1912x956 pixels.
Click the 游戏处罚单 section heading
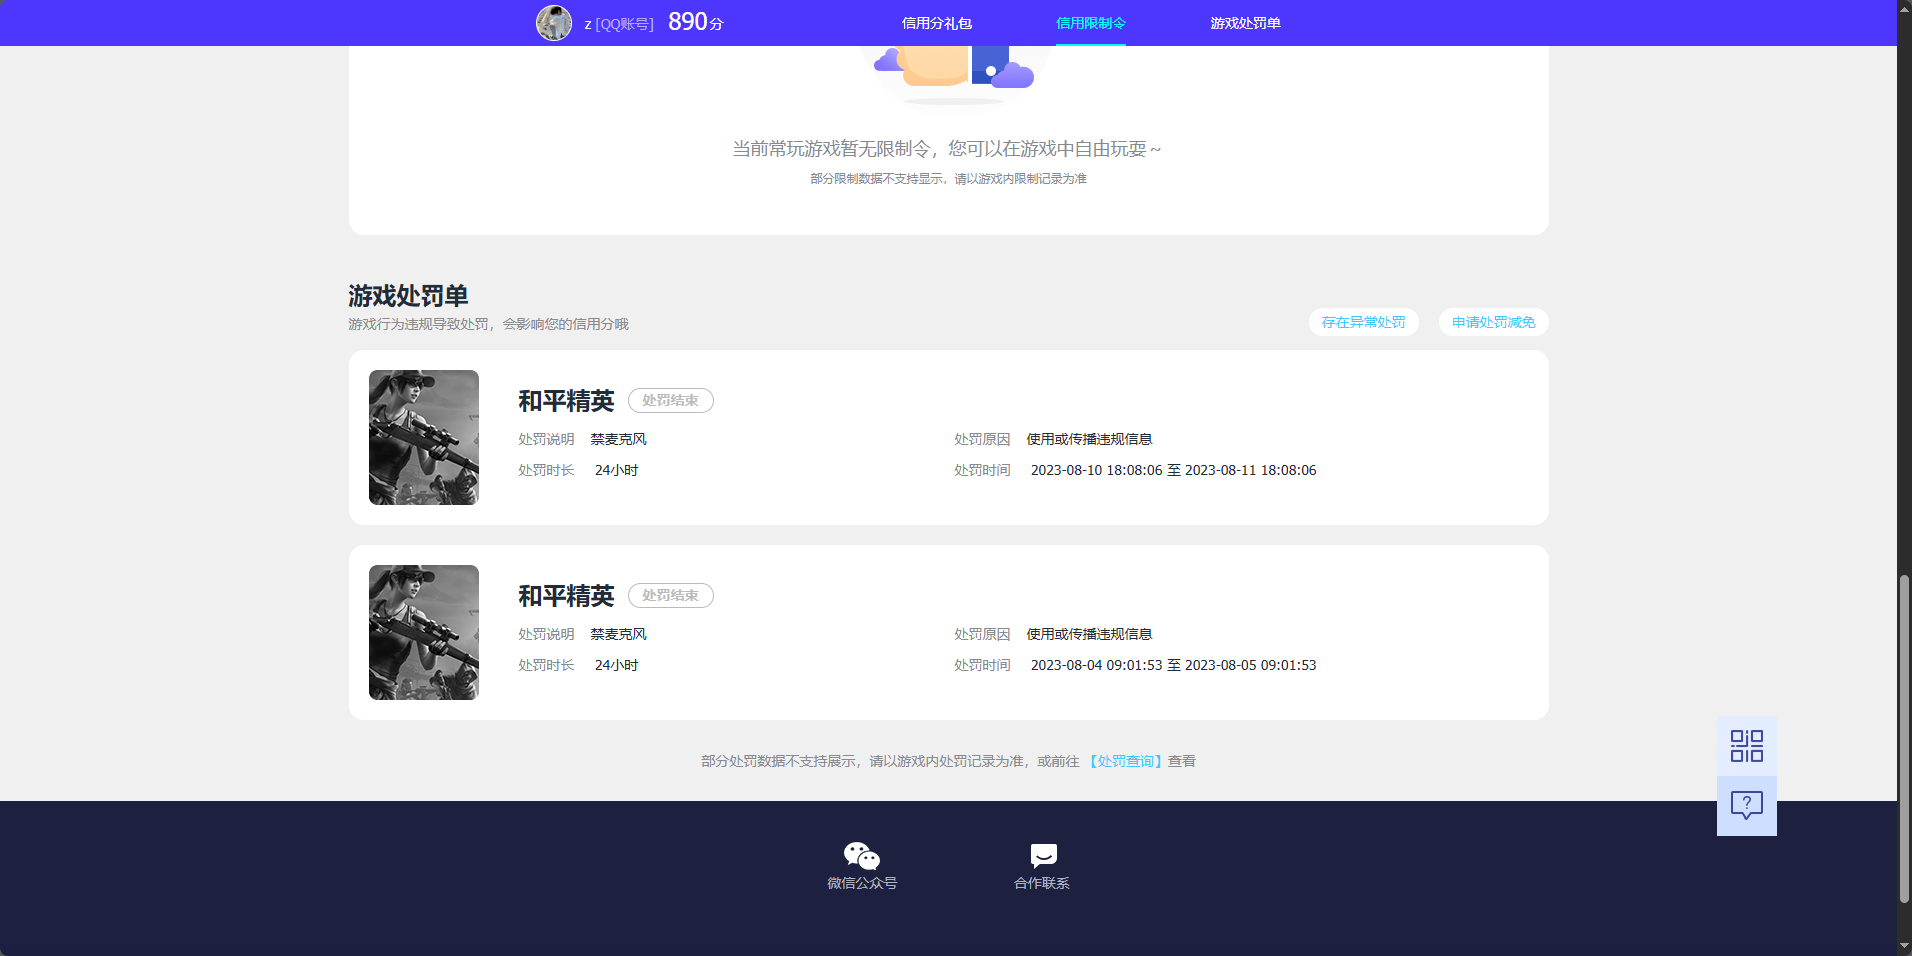[x=408, y=296]
